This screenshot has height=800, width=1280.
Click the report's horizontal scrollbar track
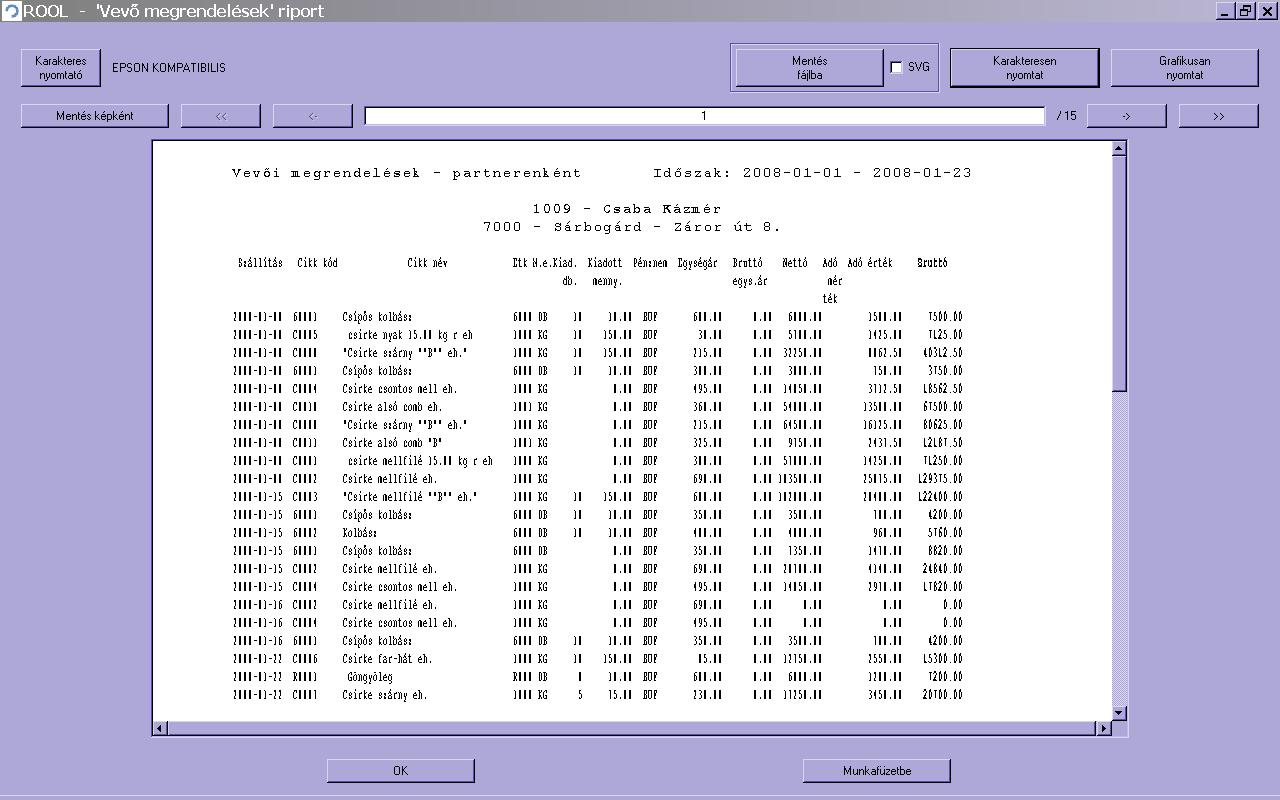coord(630,728)
